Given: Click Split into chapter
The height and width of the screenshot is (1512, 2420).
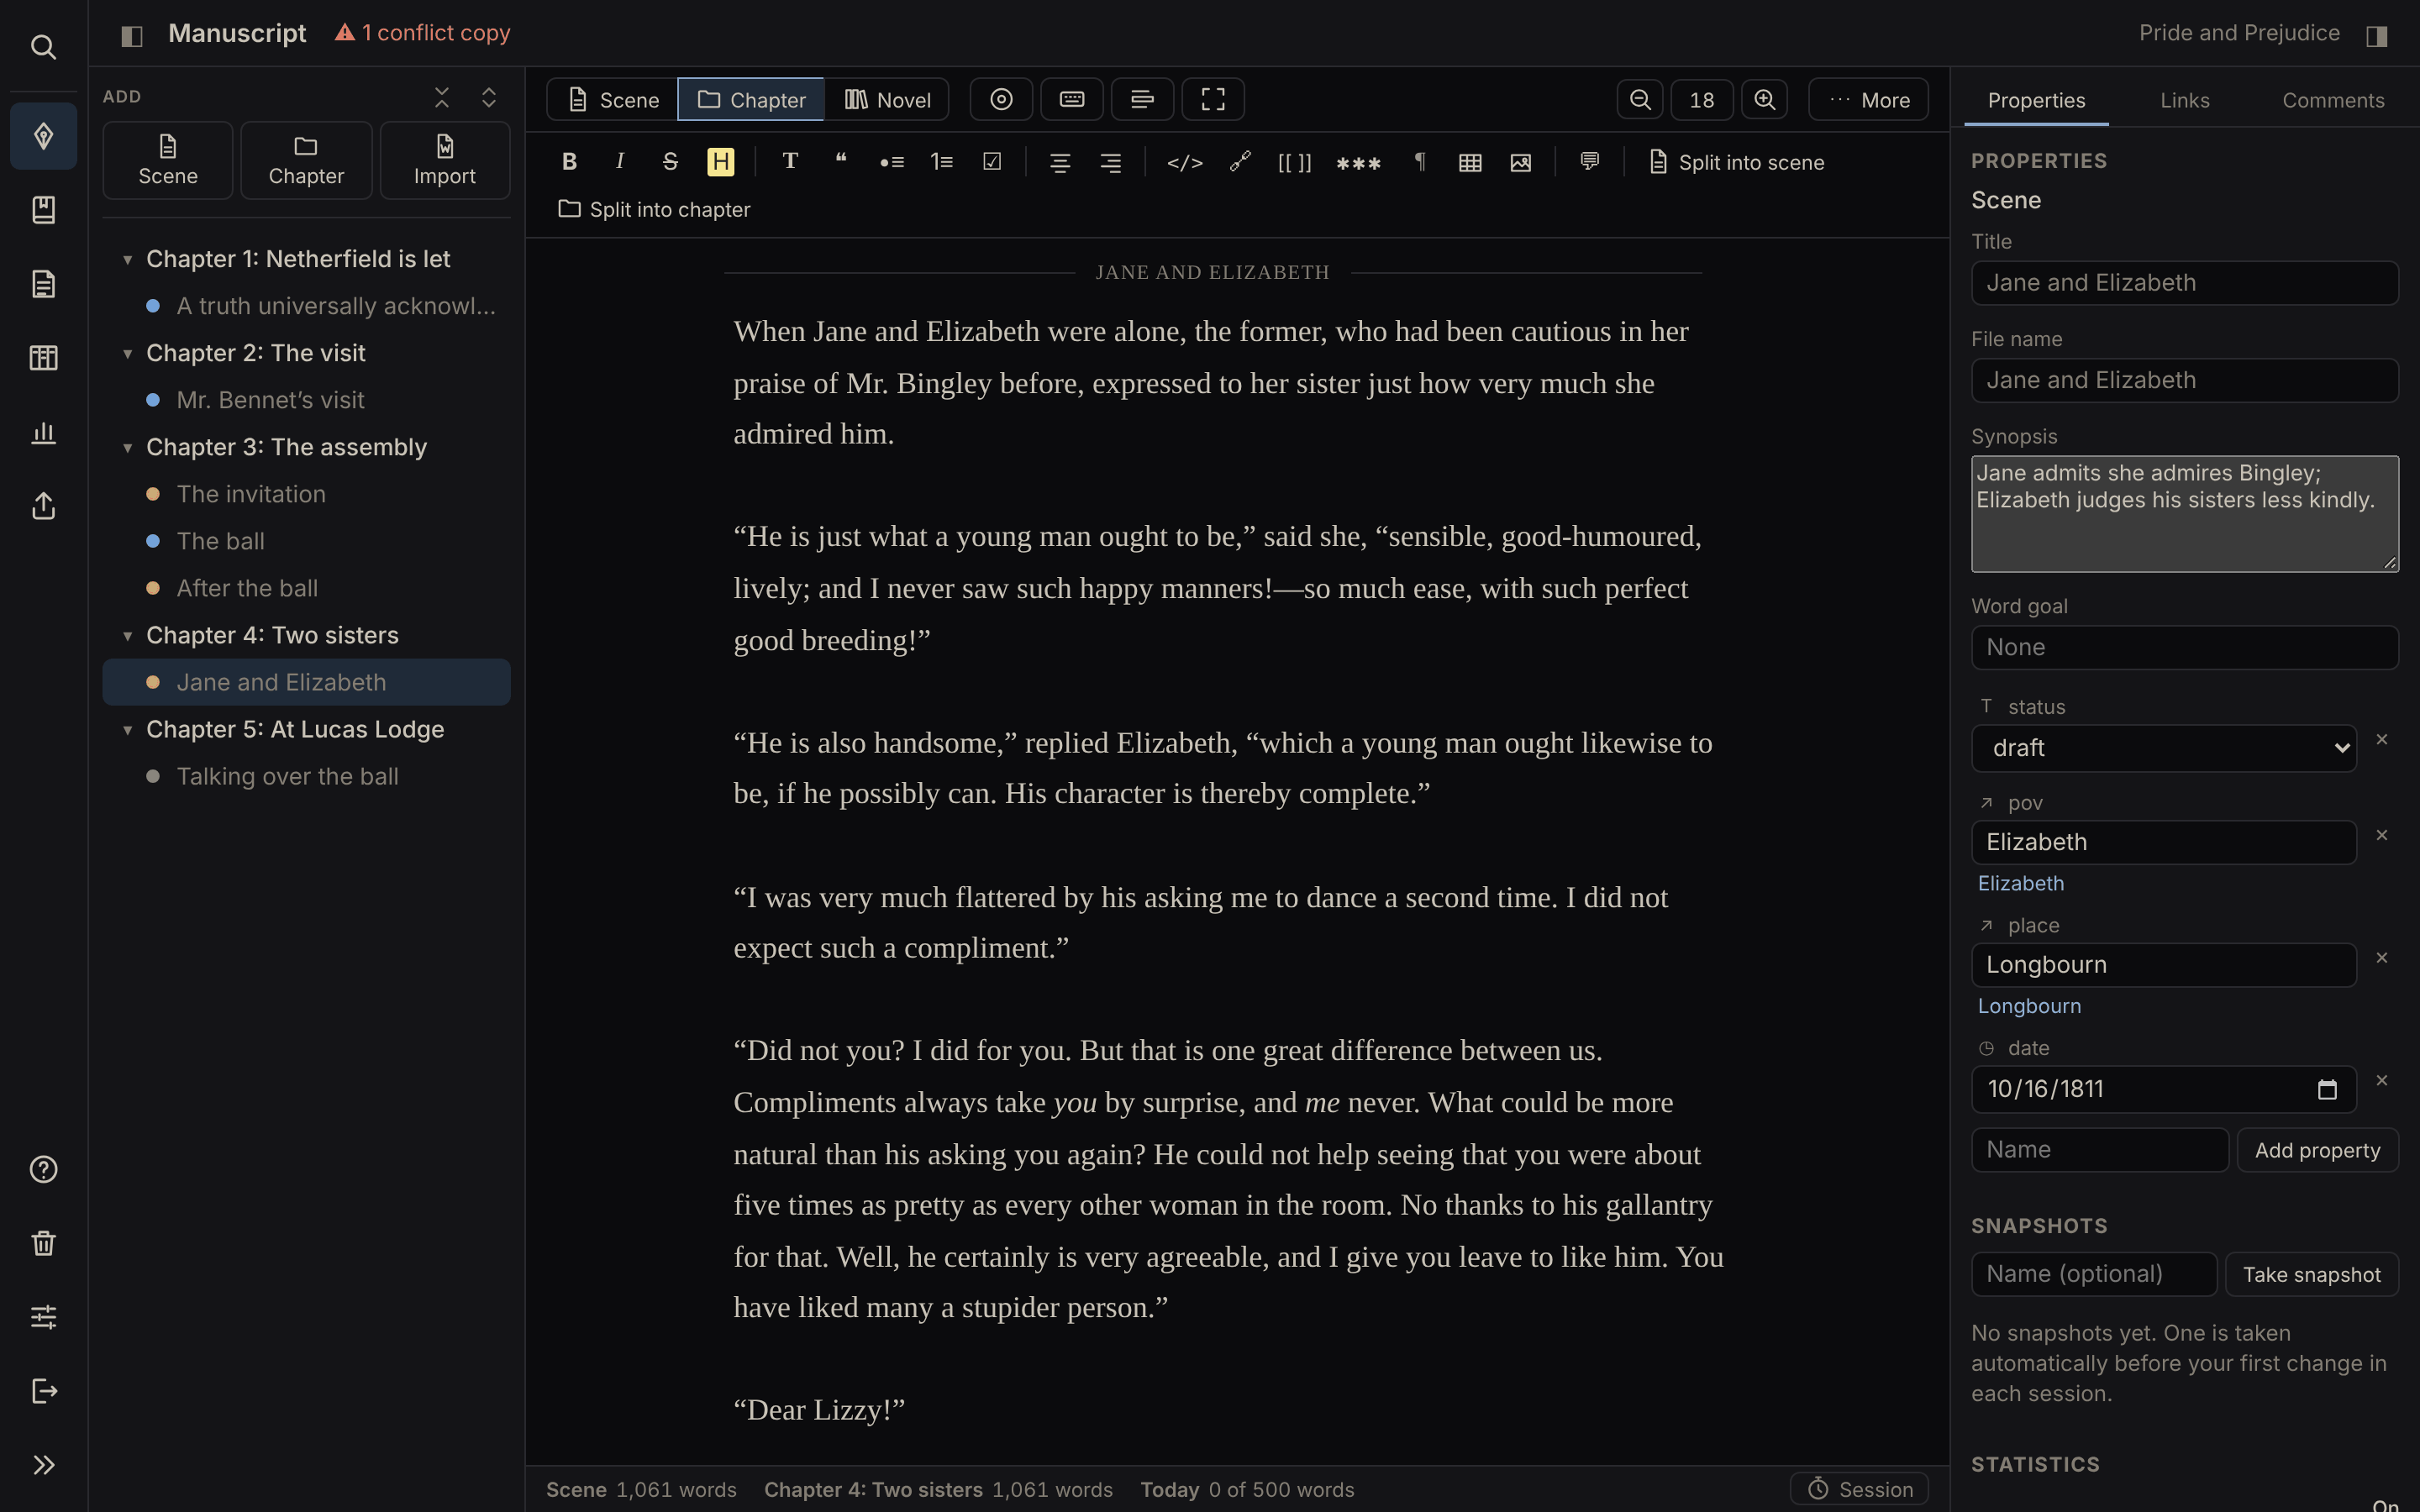Looking at the screenshot, I should click(655, 210).
